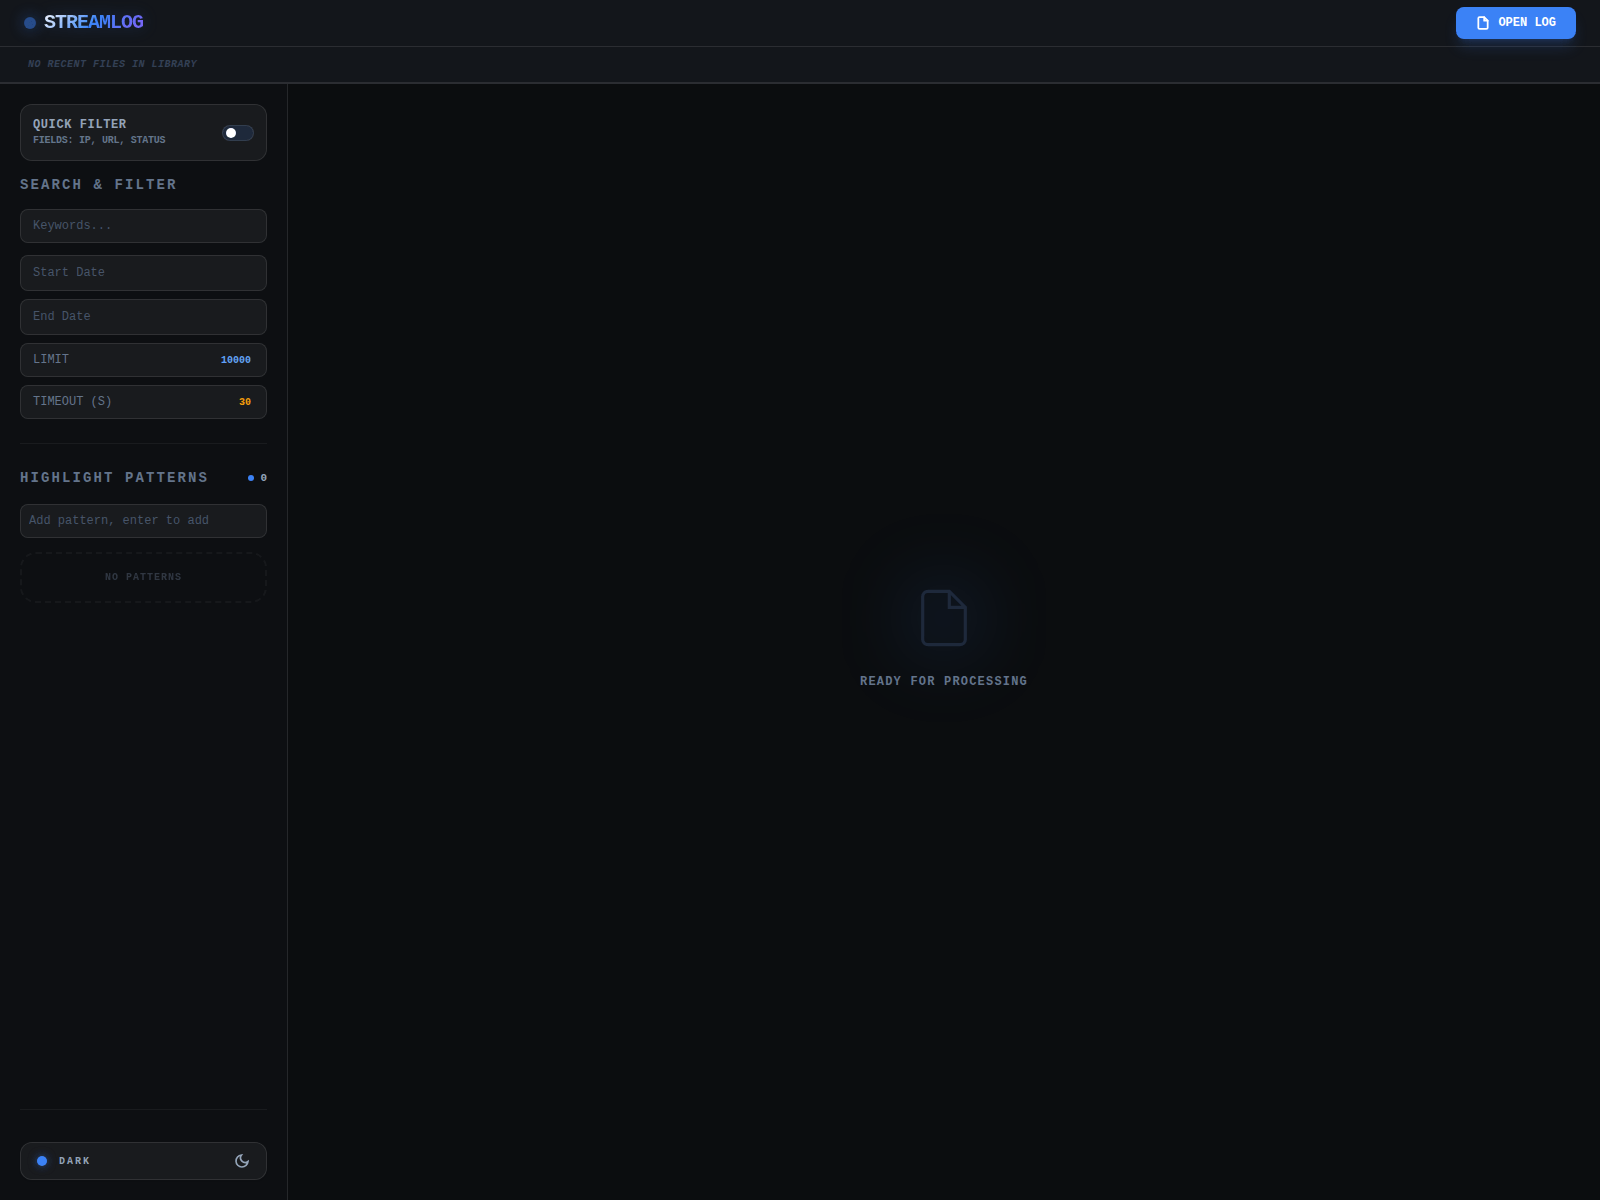The width and height of the screenshot is (1600, 1200).
Task: Enable the Quick Filter toggle switch
Action: pyautogui.click(x=238, y=133)
